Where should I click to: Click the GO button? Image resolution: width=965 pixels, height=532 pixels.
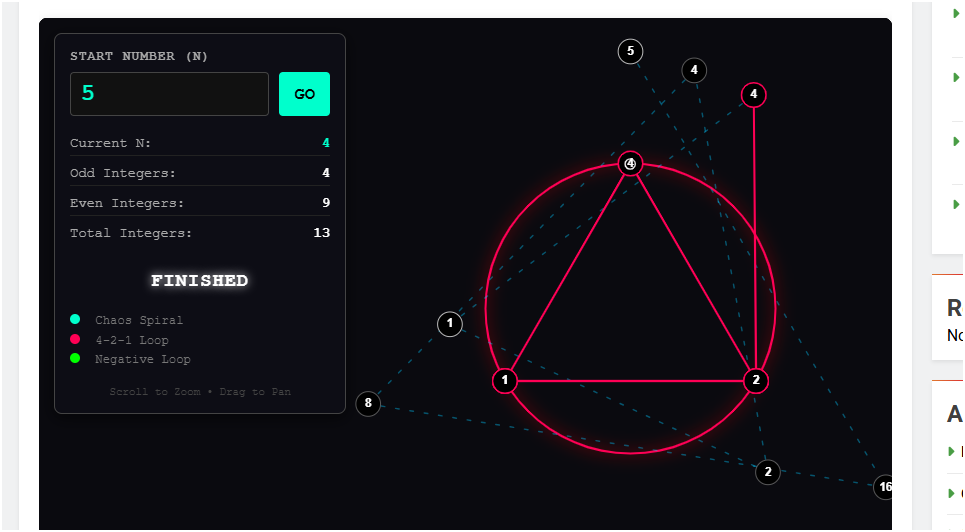[x=304, y=94]
